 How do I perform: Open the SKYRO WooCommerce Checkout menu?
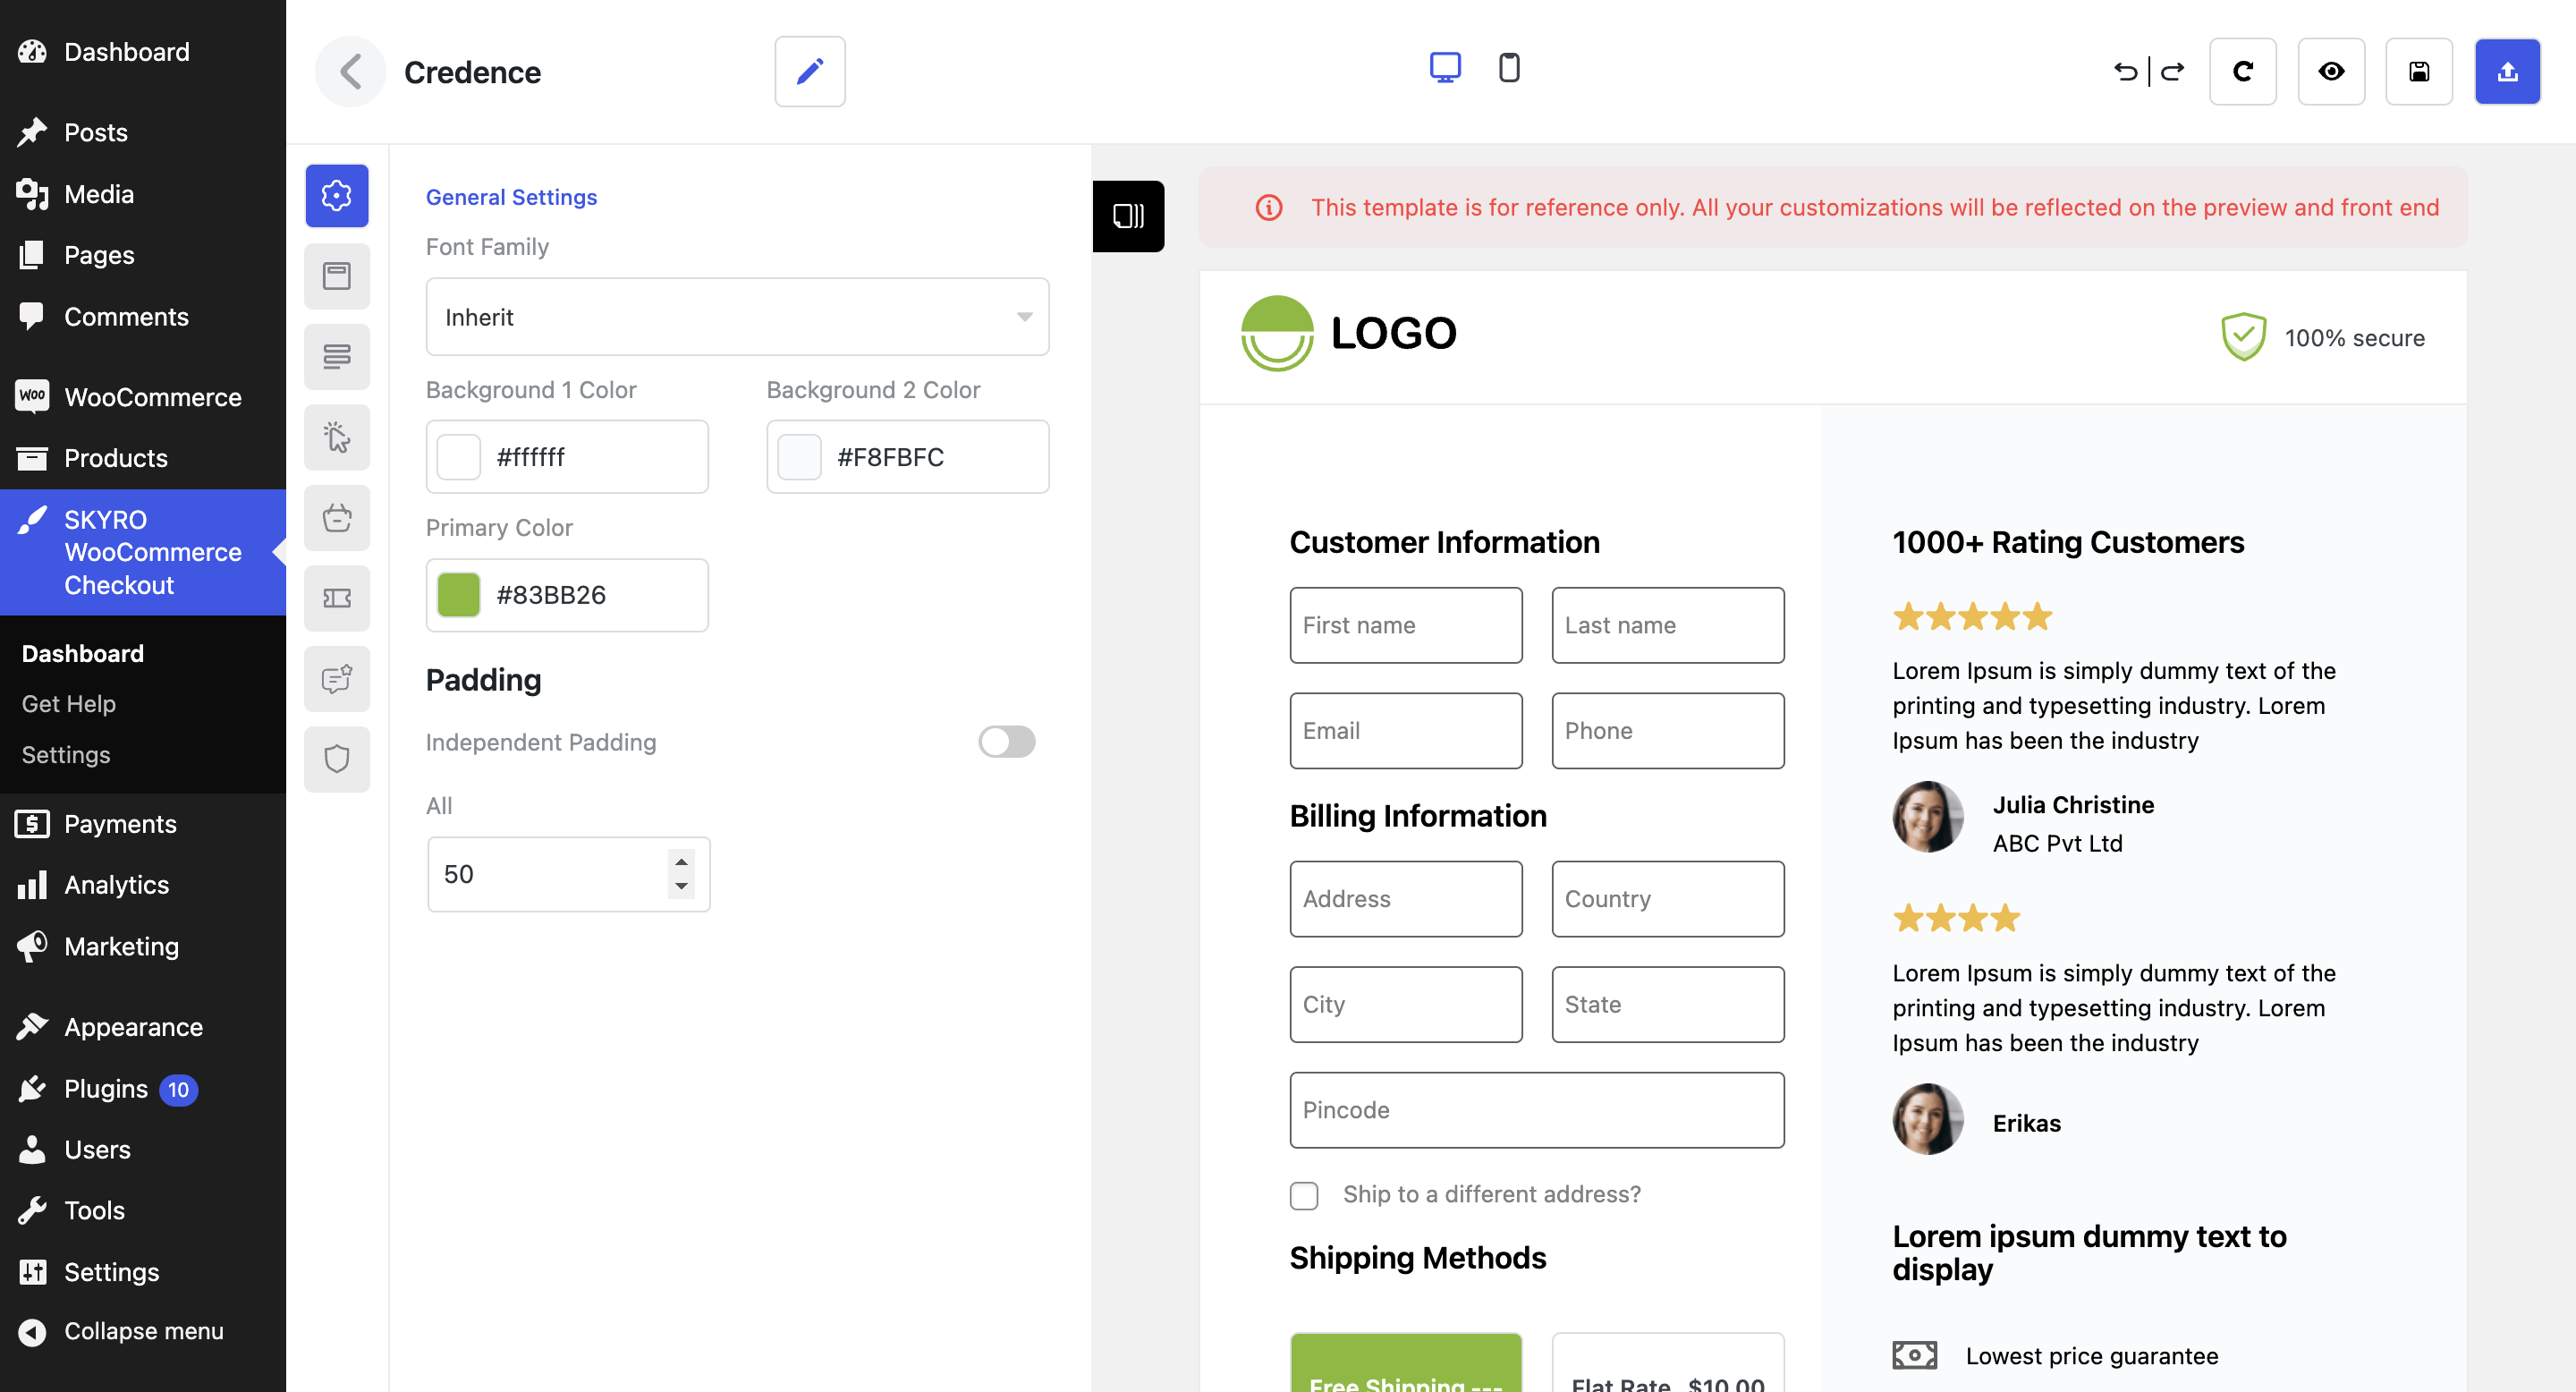pos(143,552)
